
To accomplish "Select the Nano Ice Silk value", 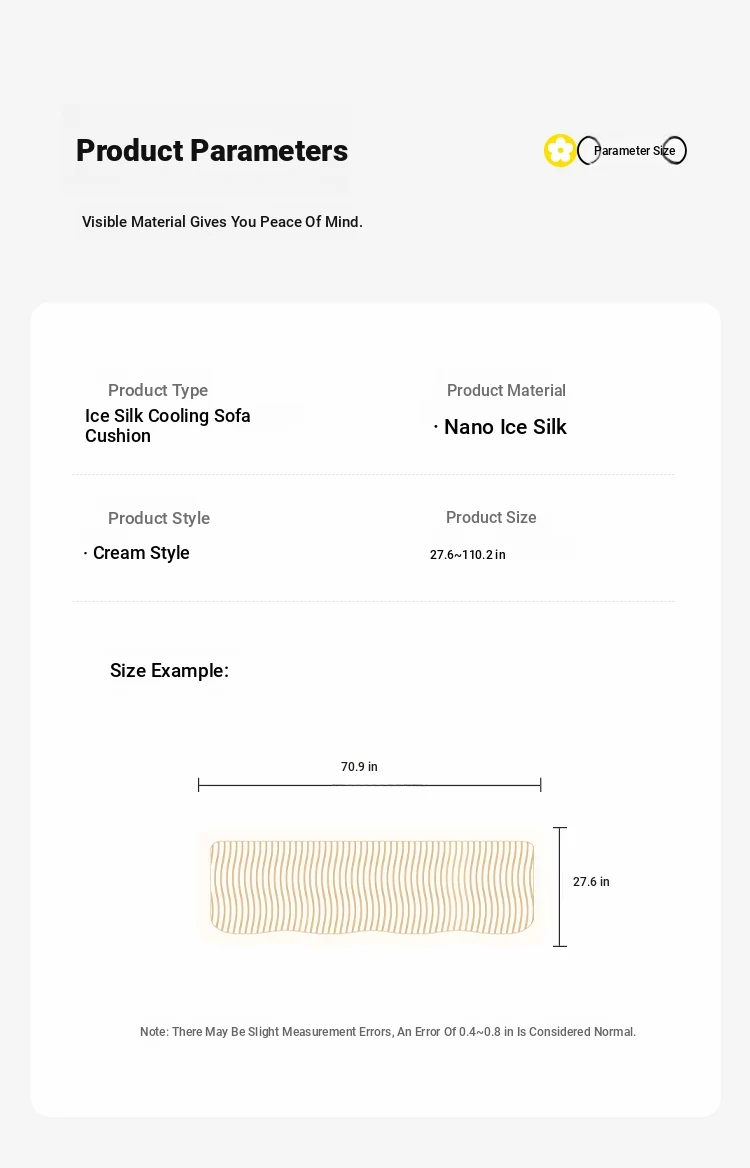I will tap(505, 427).
